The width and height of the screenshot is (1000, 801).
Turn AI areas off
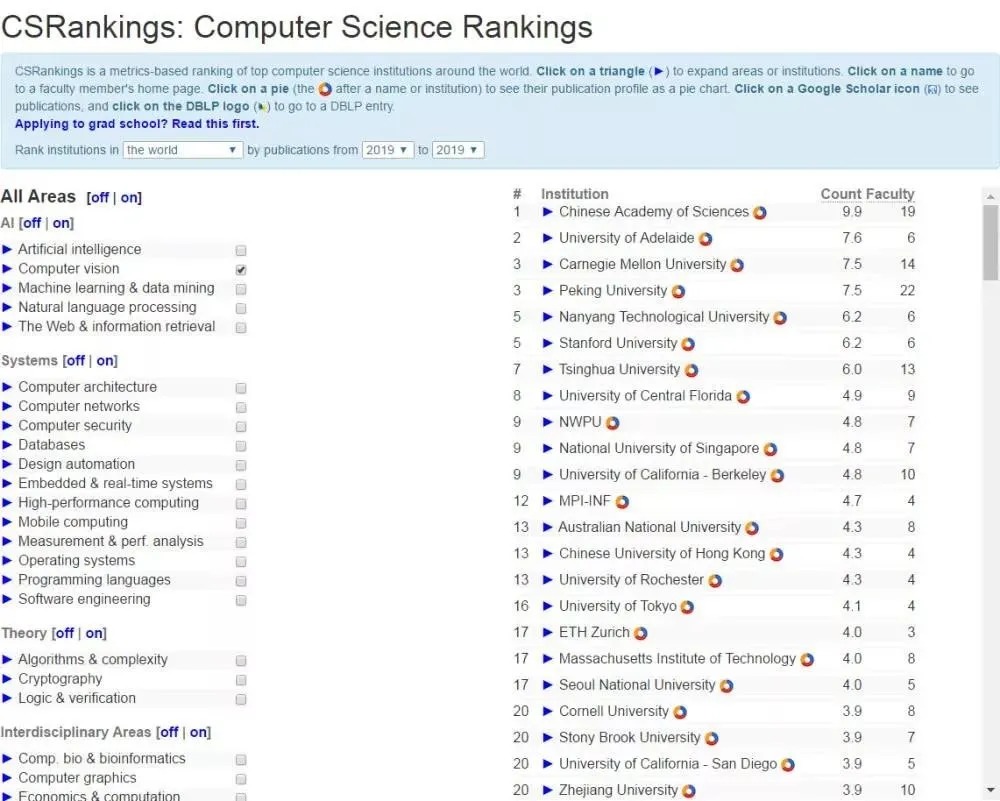32,223
